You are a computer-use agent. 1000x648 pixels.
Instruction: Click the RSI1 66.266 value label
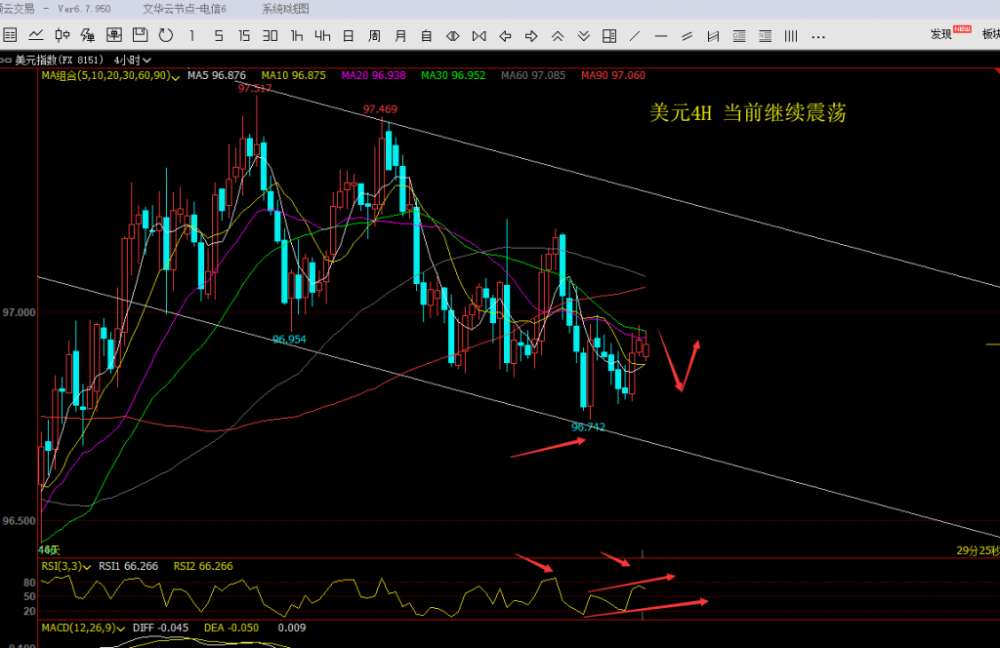pyautogui.click(x=128, y=566)
